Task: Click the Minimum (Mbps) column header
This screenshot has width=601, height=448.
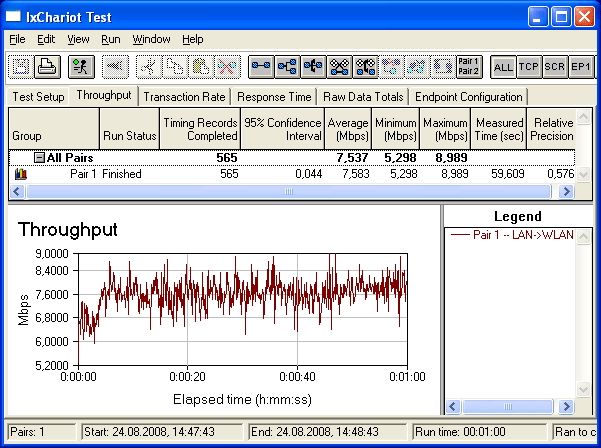Action: coord(396,129)
